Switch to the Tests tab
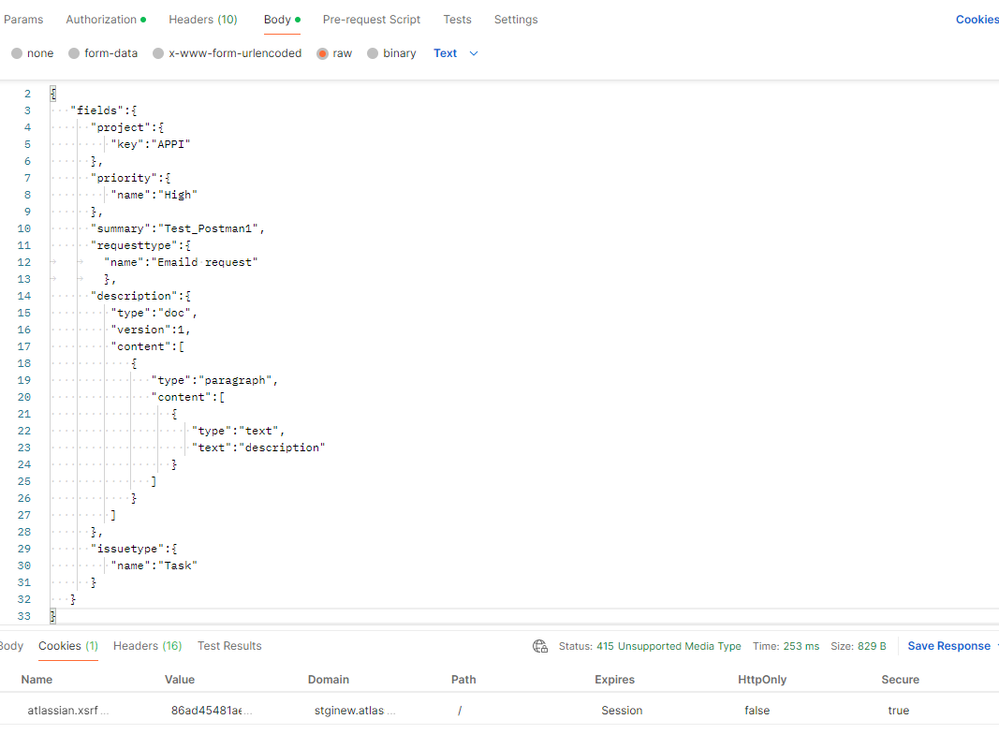 (x=457, y=19)
